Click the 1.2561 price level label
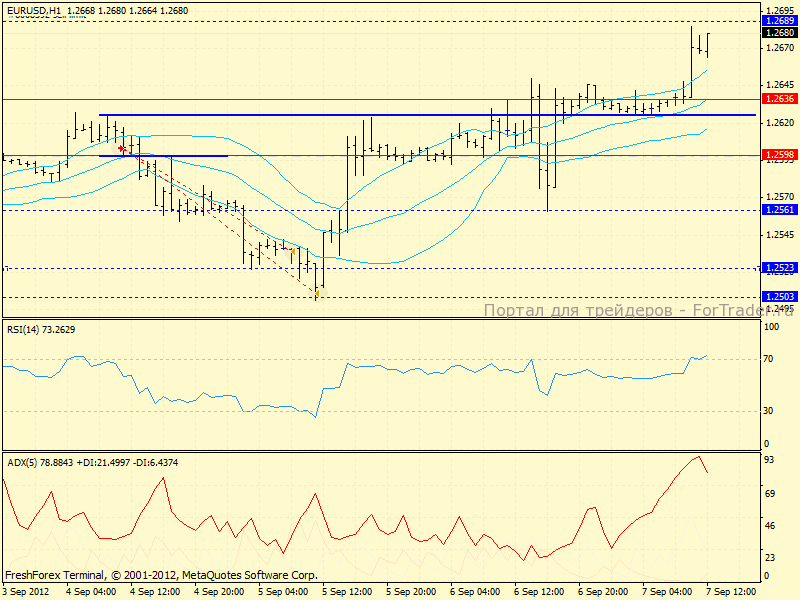800x600 pixels. tap(778, 210)
